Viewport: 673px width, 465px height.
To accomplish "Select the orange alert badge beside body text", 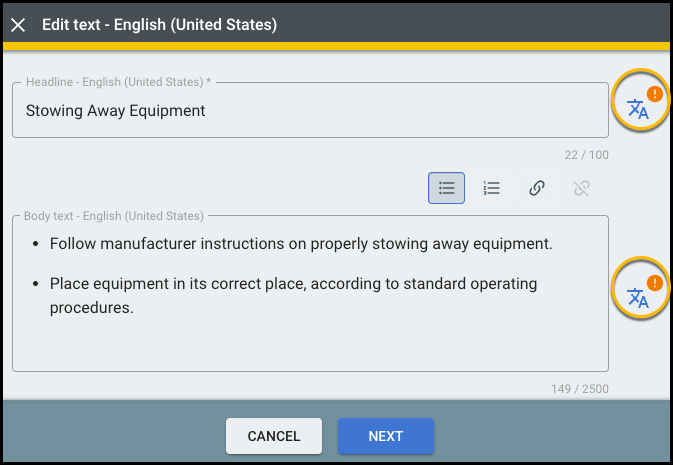I will (x=654, y=282).
